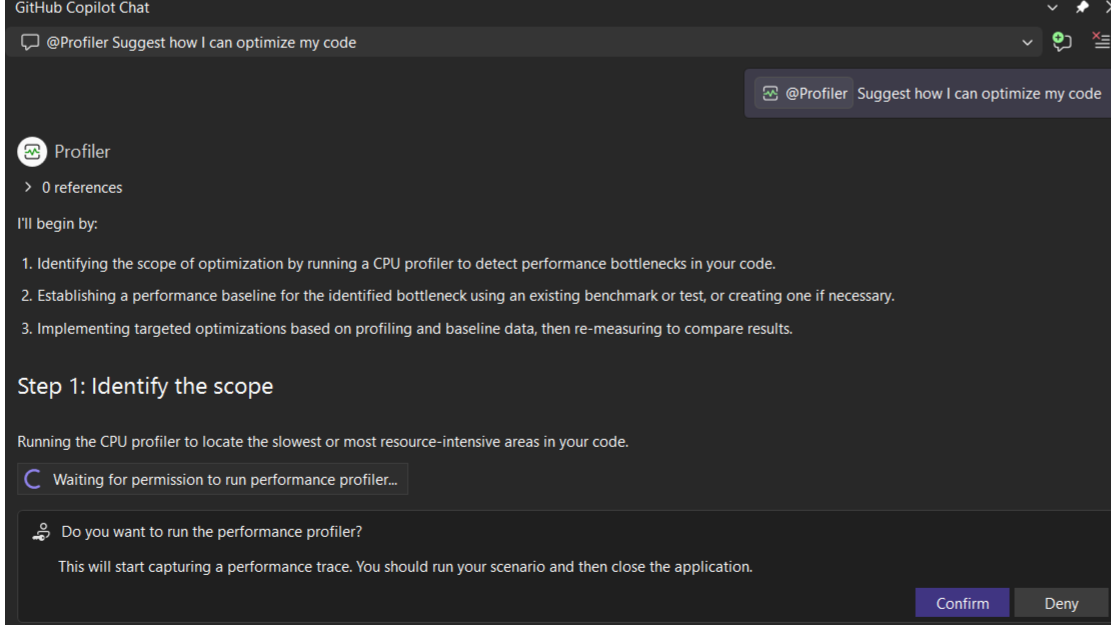The height and width of the screenshot is (625, 1111).
Task: Deny the performance profiler request
Action: pos(1060,602)
